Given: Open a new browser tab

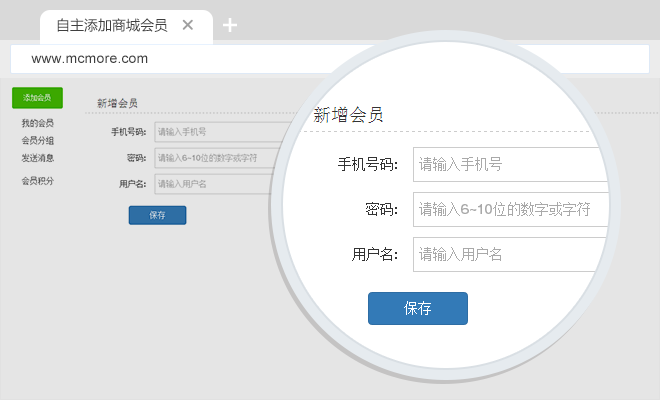Looking at the screenshot, I should [230, 26].
